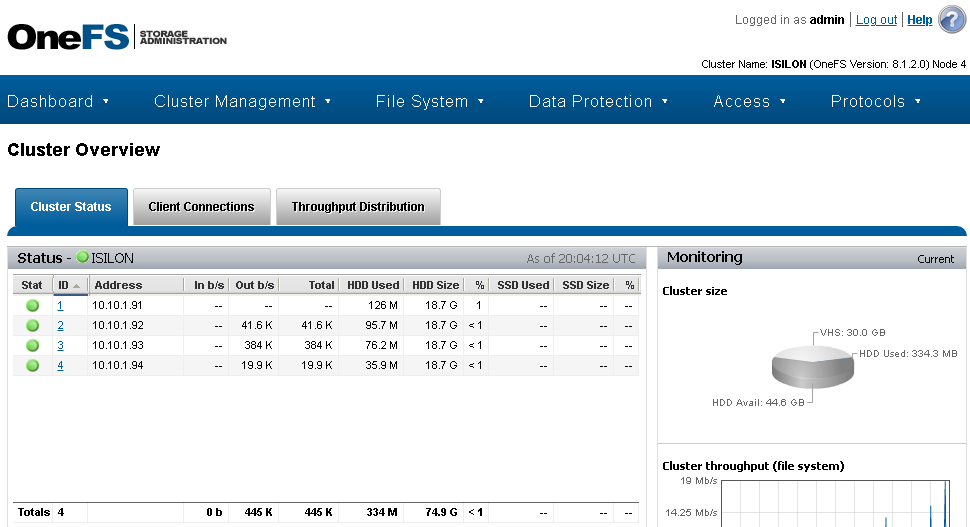Click HDD Used value 76.2 M
The width and height of the screenshot is (970, 527).
coord(381,346)
